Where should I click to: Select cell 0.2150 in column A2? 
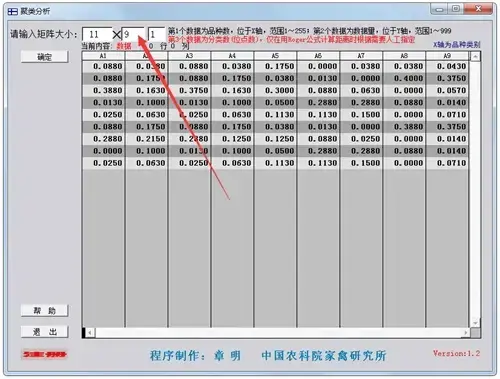146,139
